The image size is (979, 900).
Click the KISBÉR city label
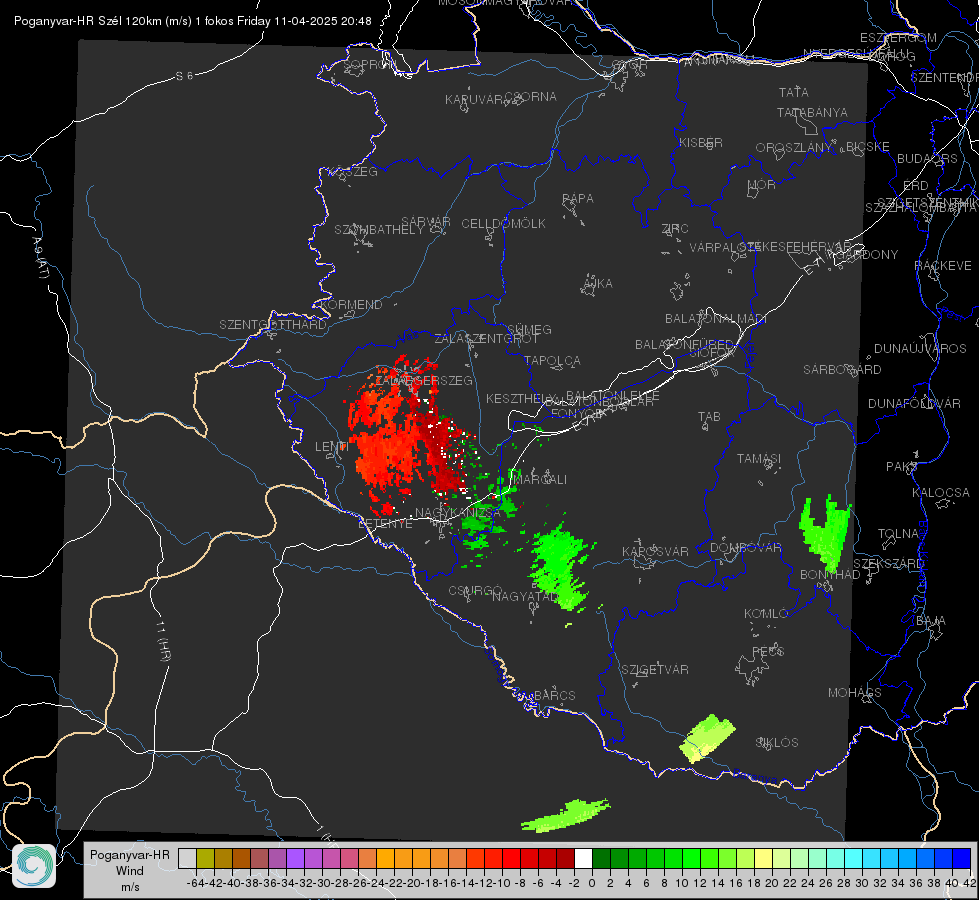point(701,142)
